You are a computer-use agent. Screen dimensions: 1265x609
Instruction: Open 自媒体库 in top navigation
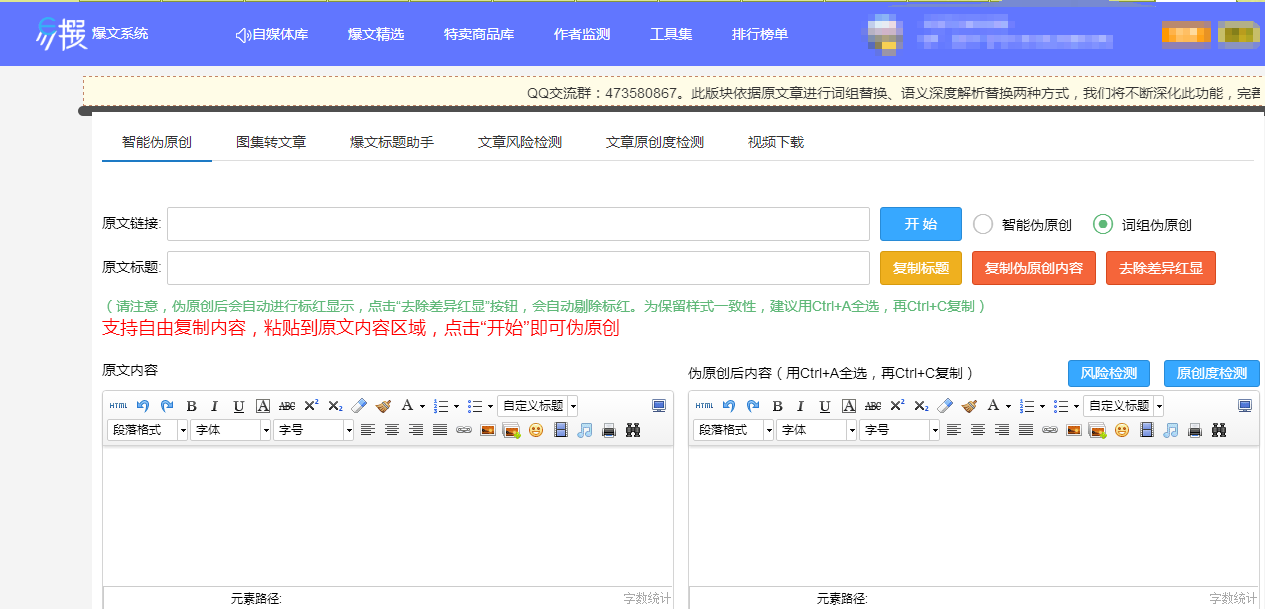272,34
